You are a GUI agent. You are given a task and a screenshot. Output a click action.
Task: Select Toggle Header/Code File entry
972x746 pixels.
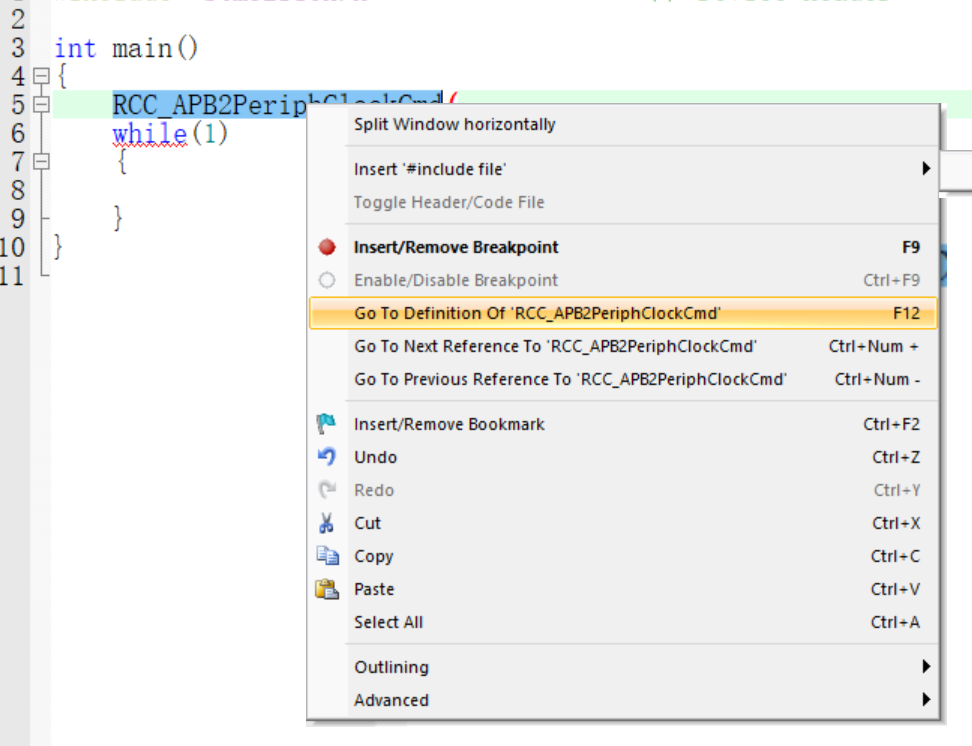pos(624,202)
